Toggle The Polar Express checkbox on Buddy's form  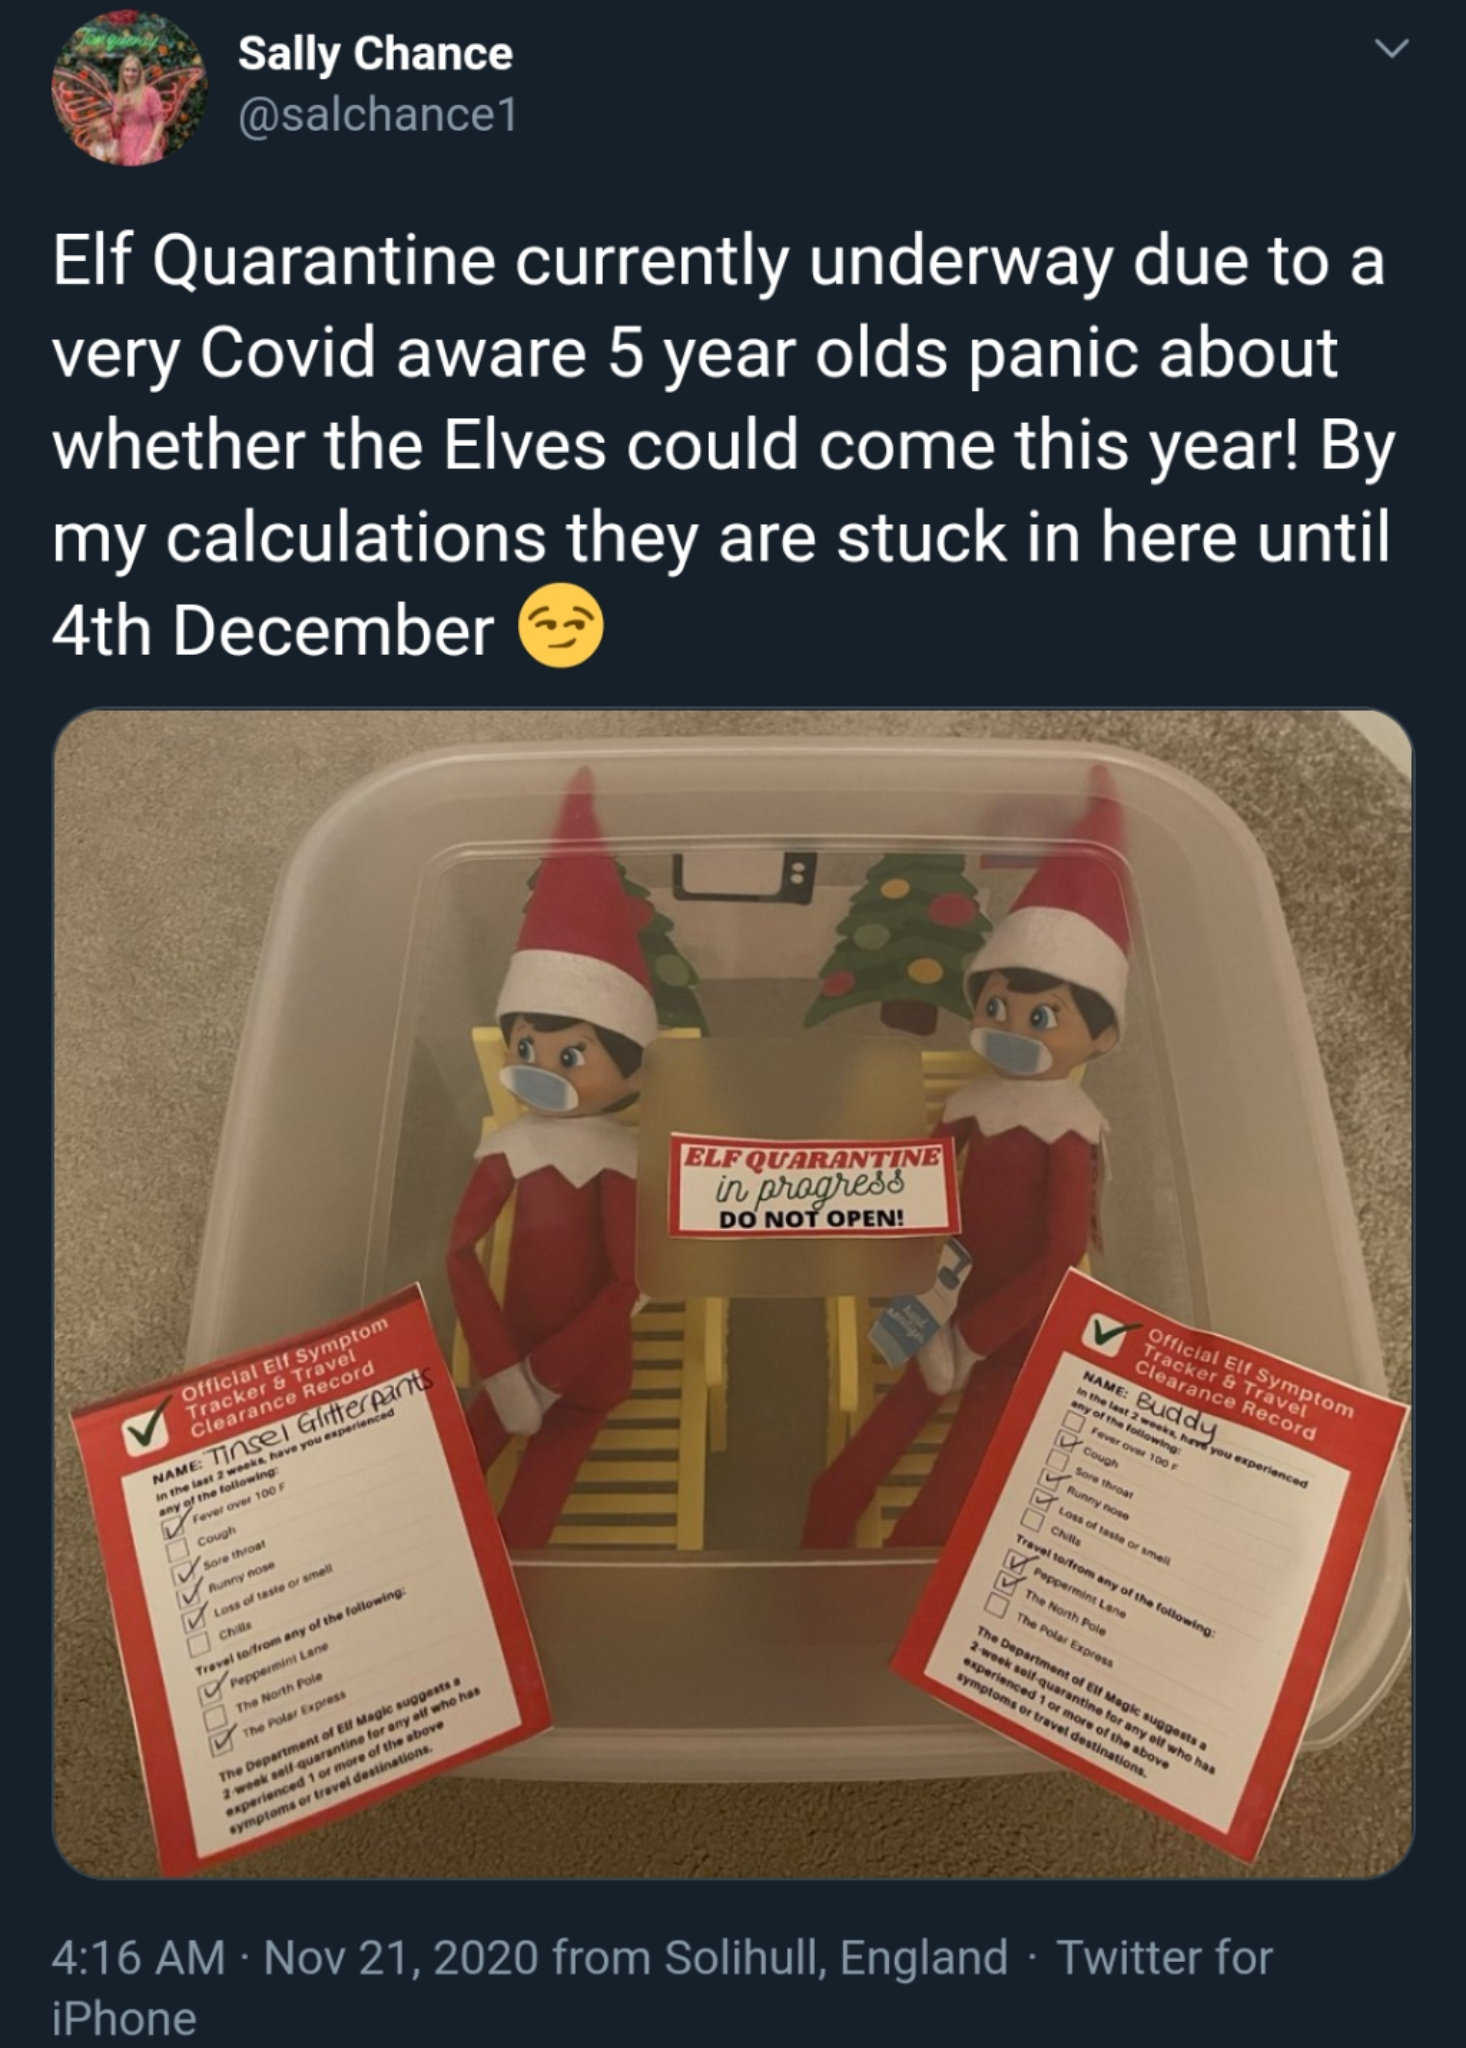click(995, 1605)
